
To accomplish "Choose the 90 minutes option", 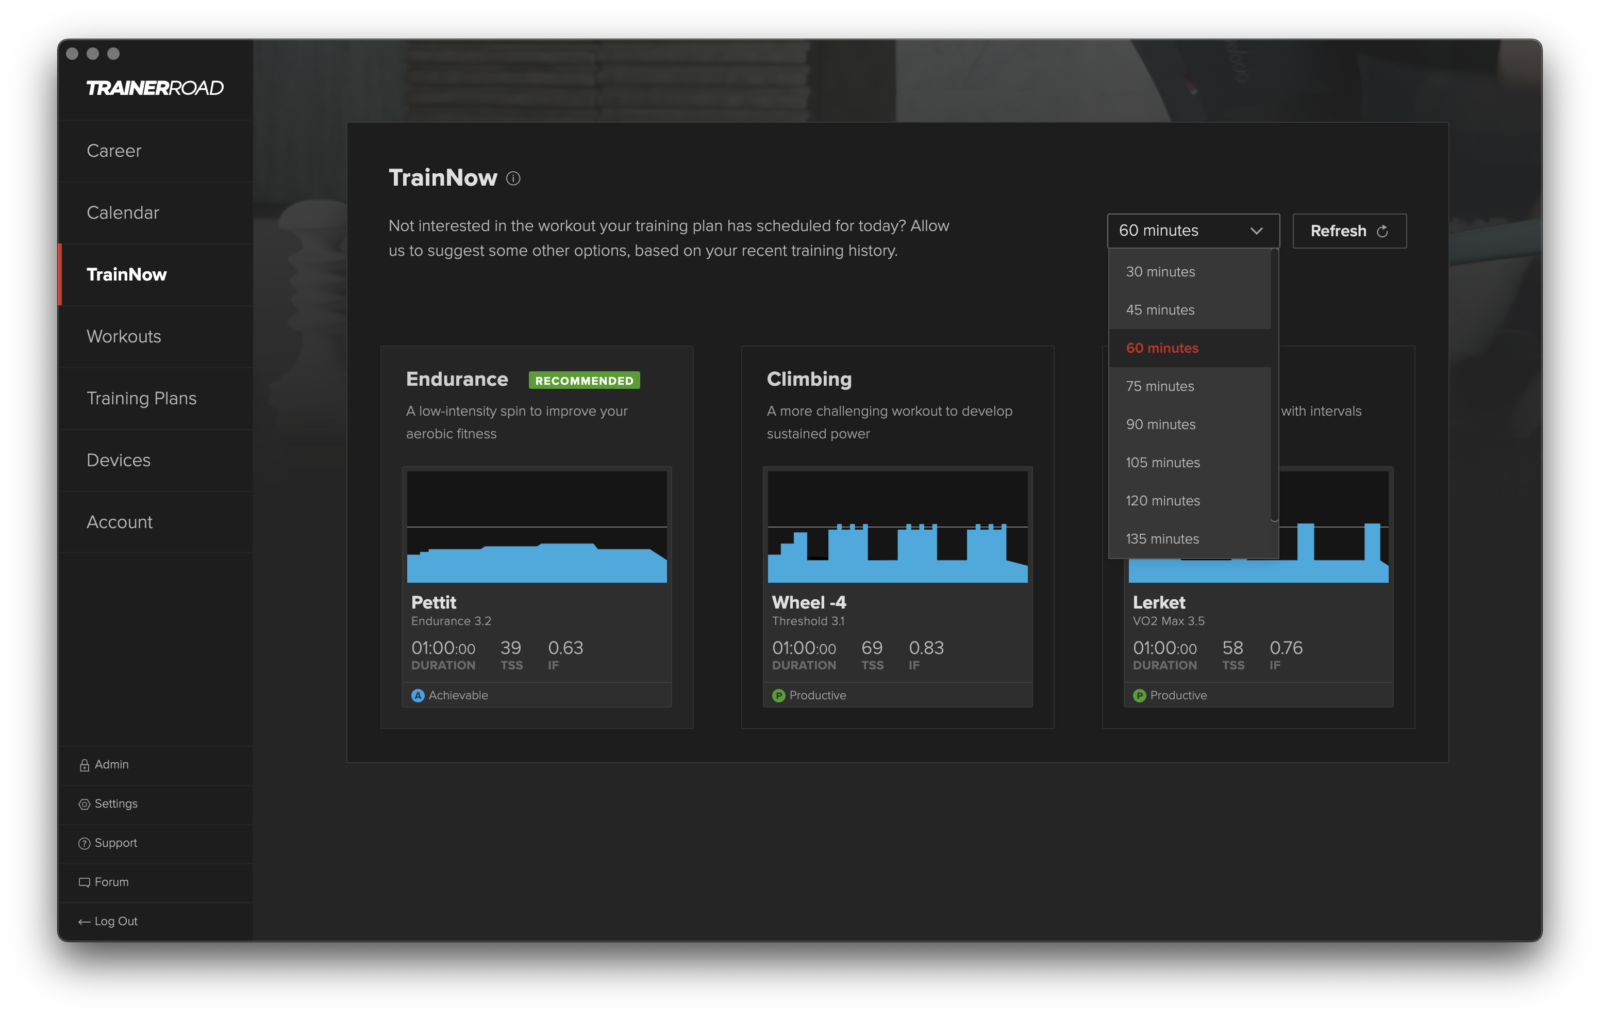I will click(x=1160, y=425).
